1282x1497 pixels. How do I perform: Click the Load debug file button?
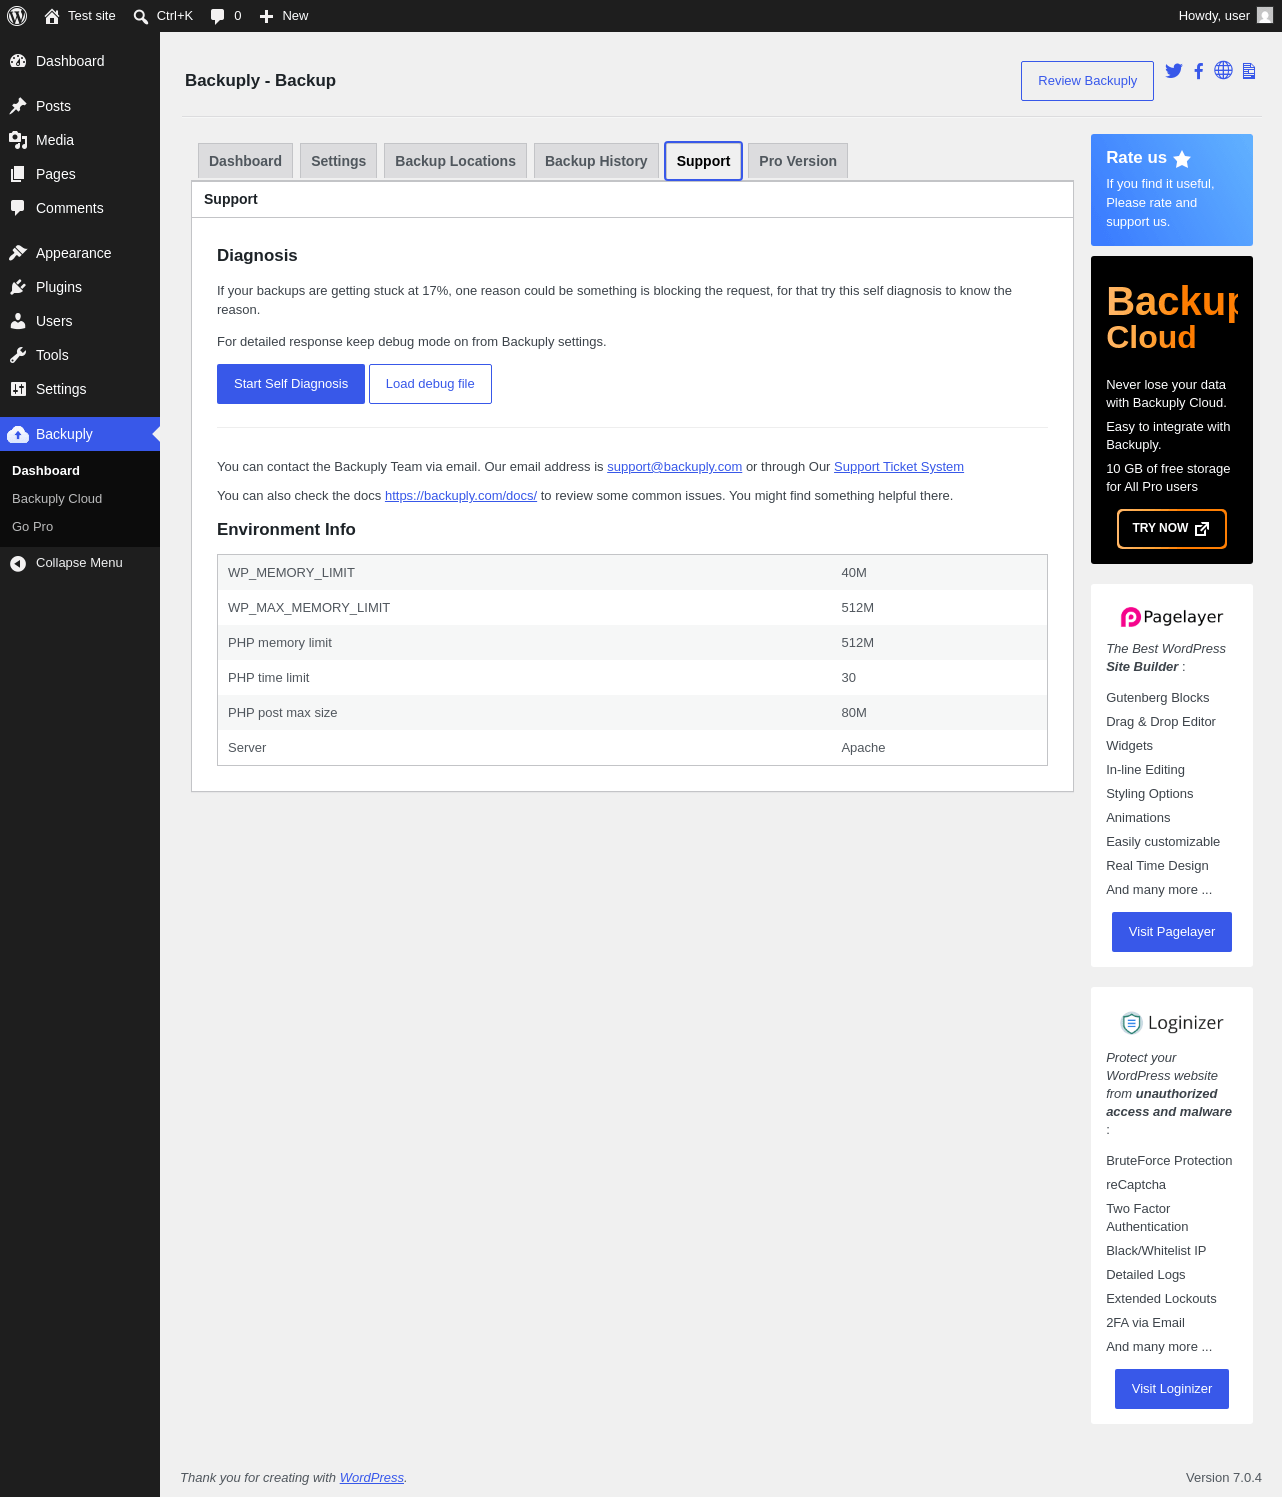coord(430,384)
